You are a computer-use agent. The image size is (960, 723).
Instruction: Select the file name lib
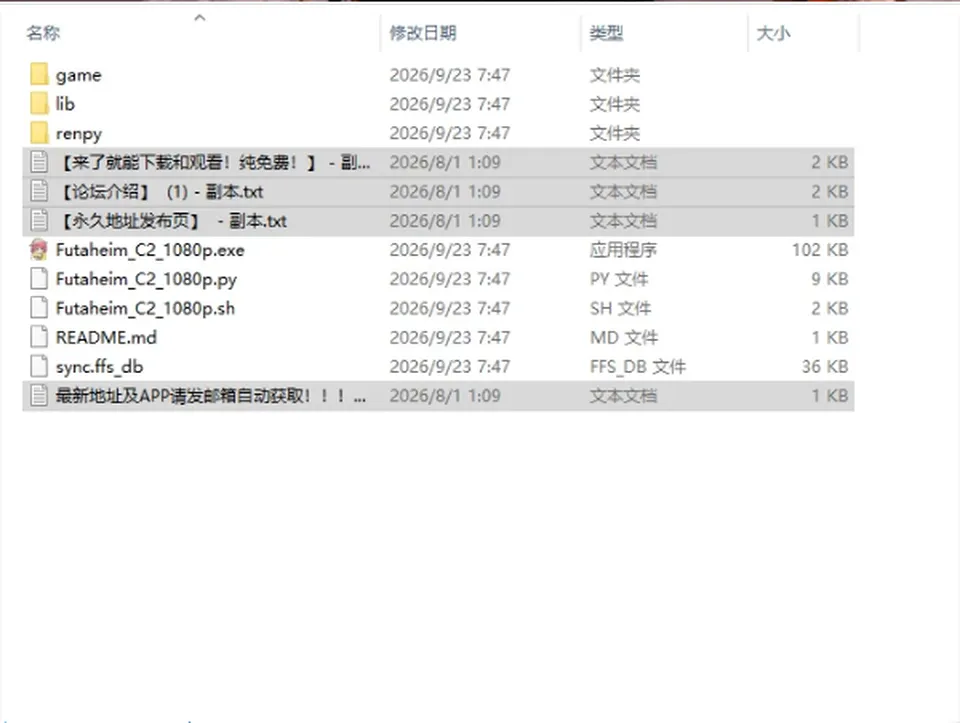click(x=66, y=103)
